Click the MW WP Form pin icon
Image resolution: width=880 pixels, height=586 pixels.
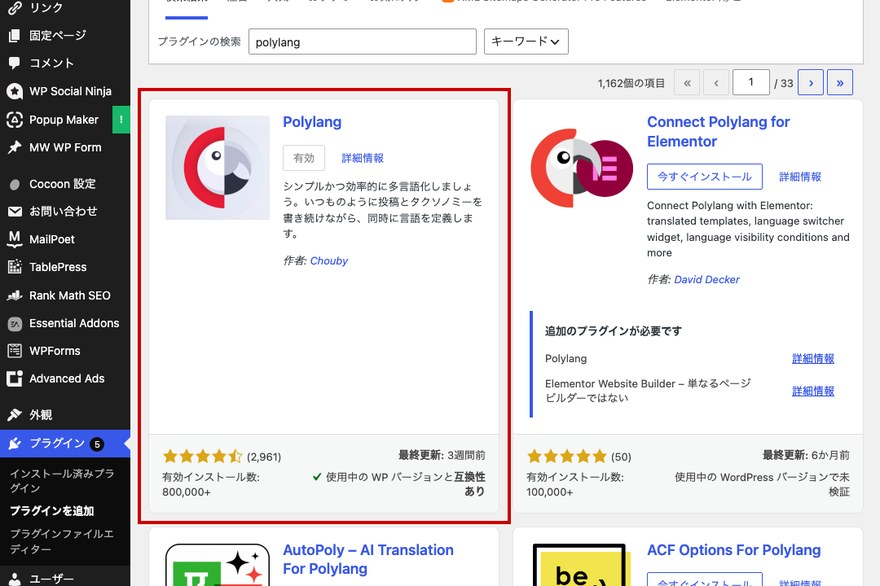[15, 147]
